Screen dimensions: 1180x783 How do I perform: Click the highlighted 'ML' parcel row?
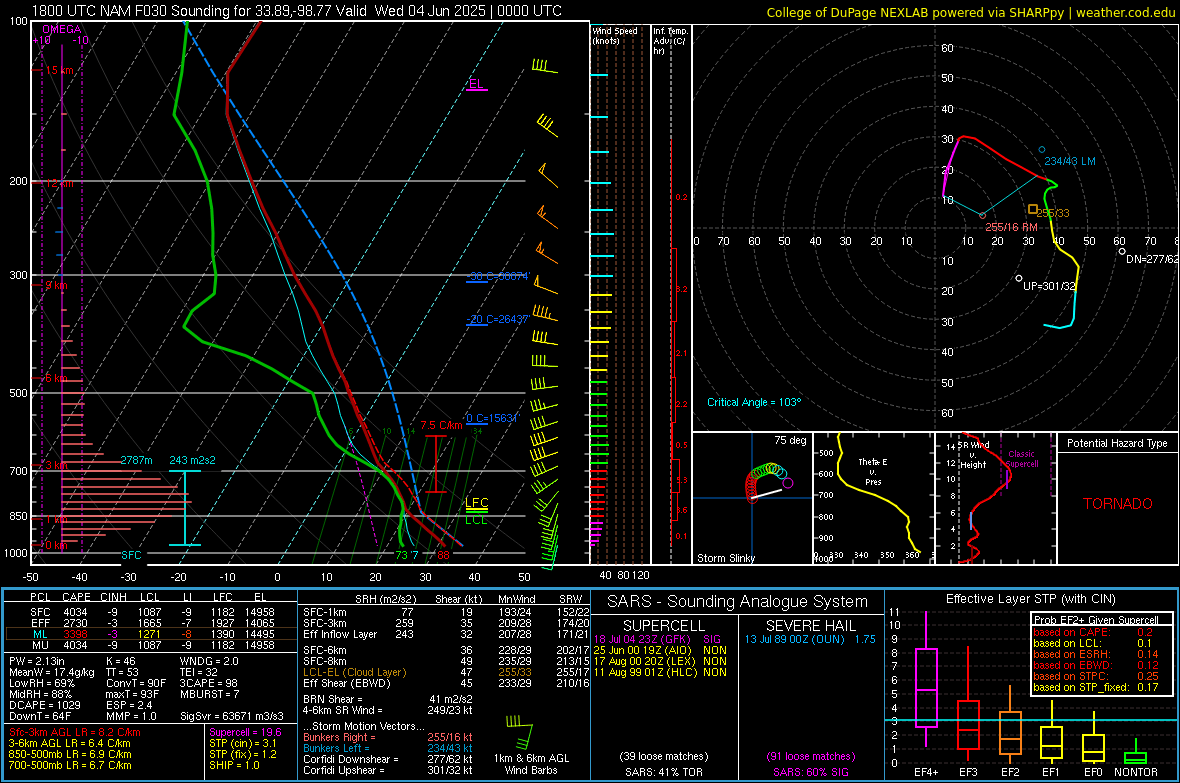(151, 634)
